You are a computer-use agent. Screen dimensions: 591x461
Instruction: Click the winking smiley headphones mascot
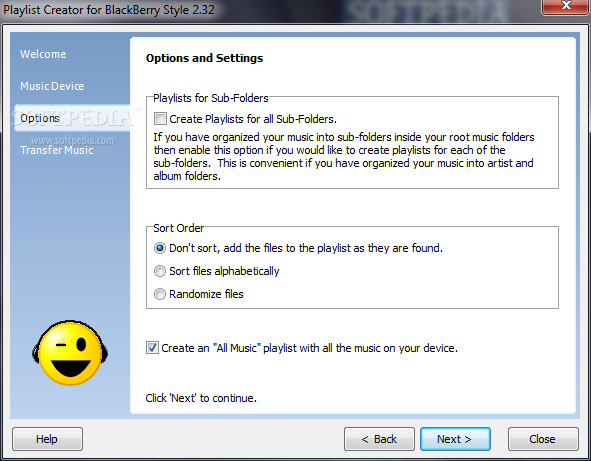(x=70, y=353)
